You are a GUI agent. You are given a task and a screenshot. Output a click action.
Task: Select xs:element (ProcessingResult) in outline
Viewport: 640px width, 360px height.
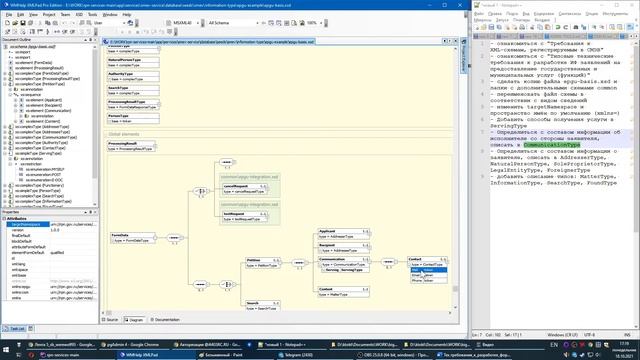click(39, 68)
